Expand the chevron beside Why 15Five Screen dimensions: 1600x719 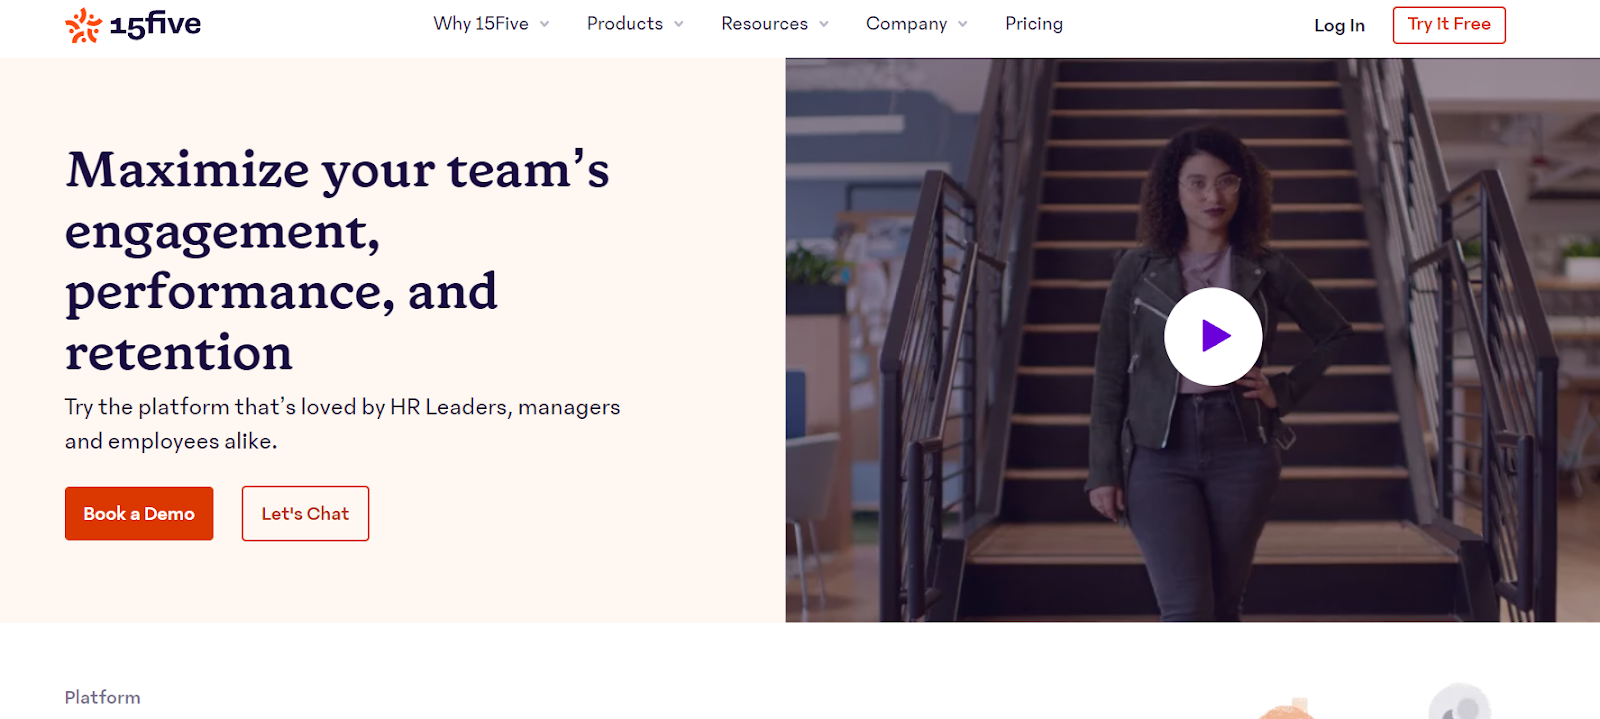click(545, 25)
